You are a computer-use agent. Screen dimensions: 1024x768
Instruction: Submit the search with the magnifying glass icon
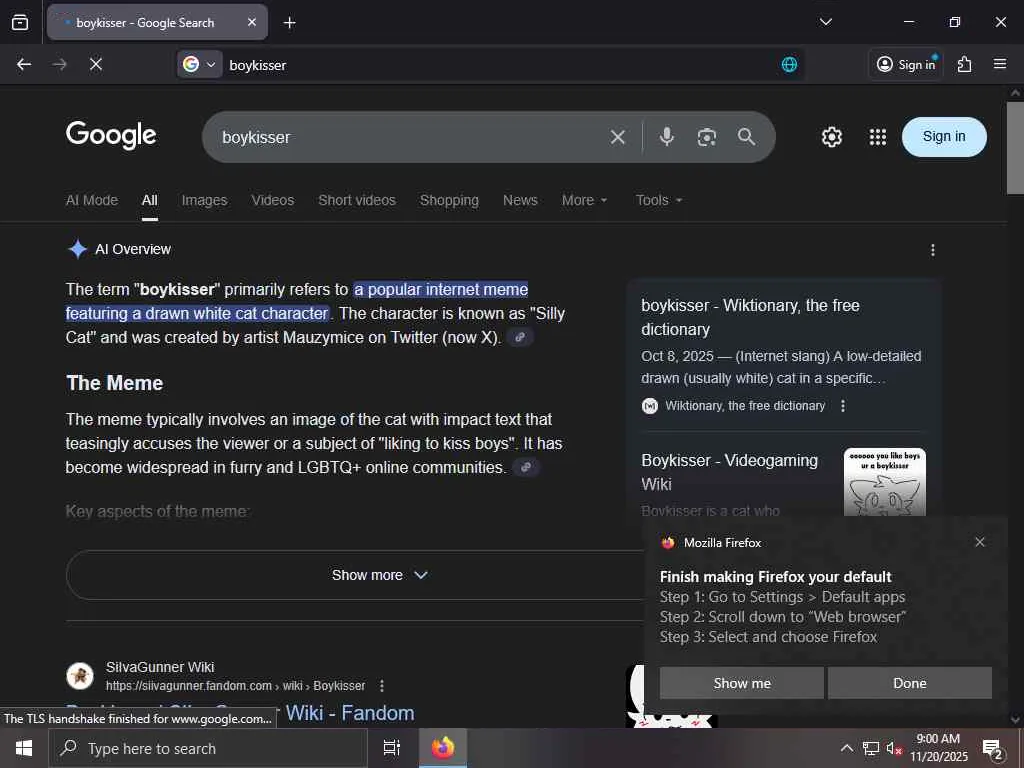(x=746, y=136)
